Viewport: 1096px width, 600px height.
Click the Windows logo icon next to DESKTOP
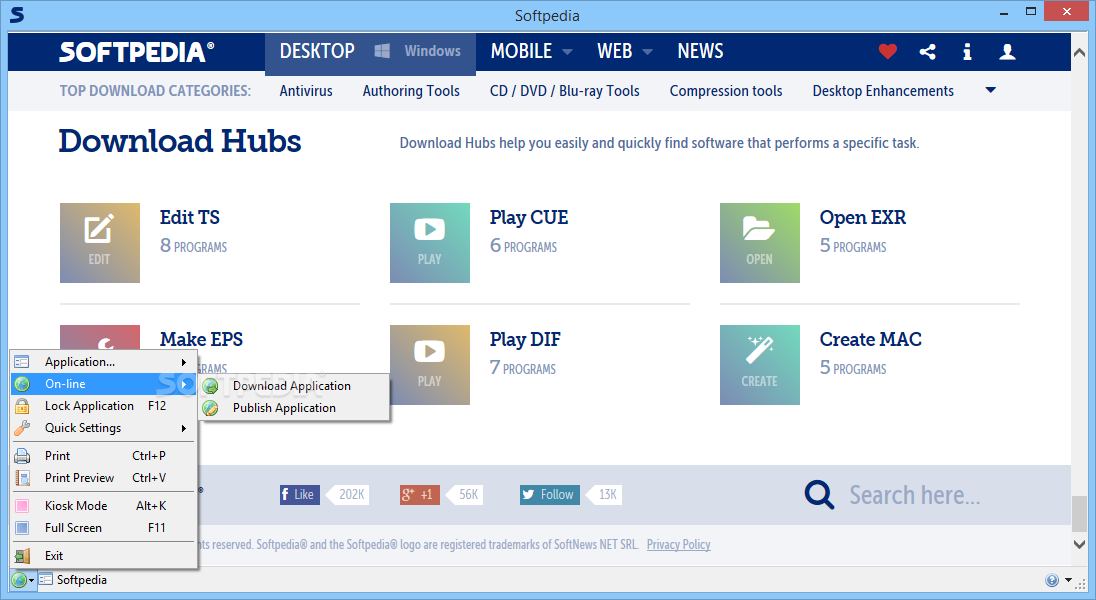(382, 51)
